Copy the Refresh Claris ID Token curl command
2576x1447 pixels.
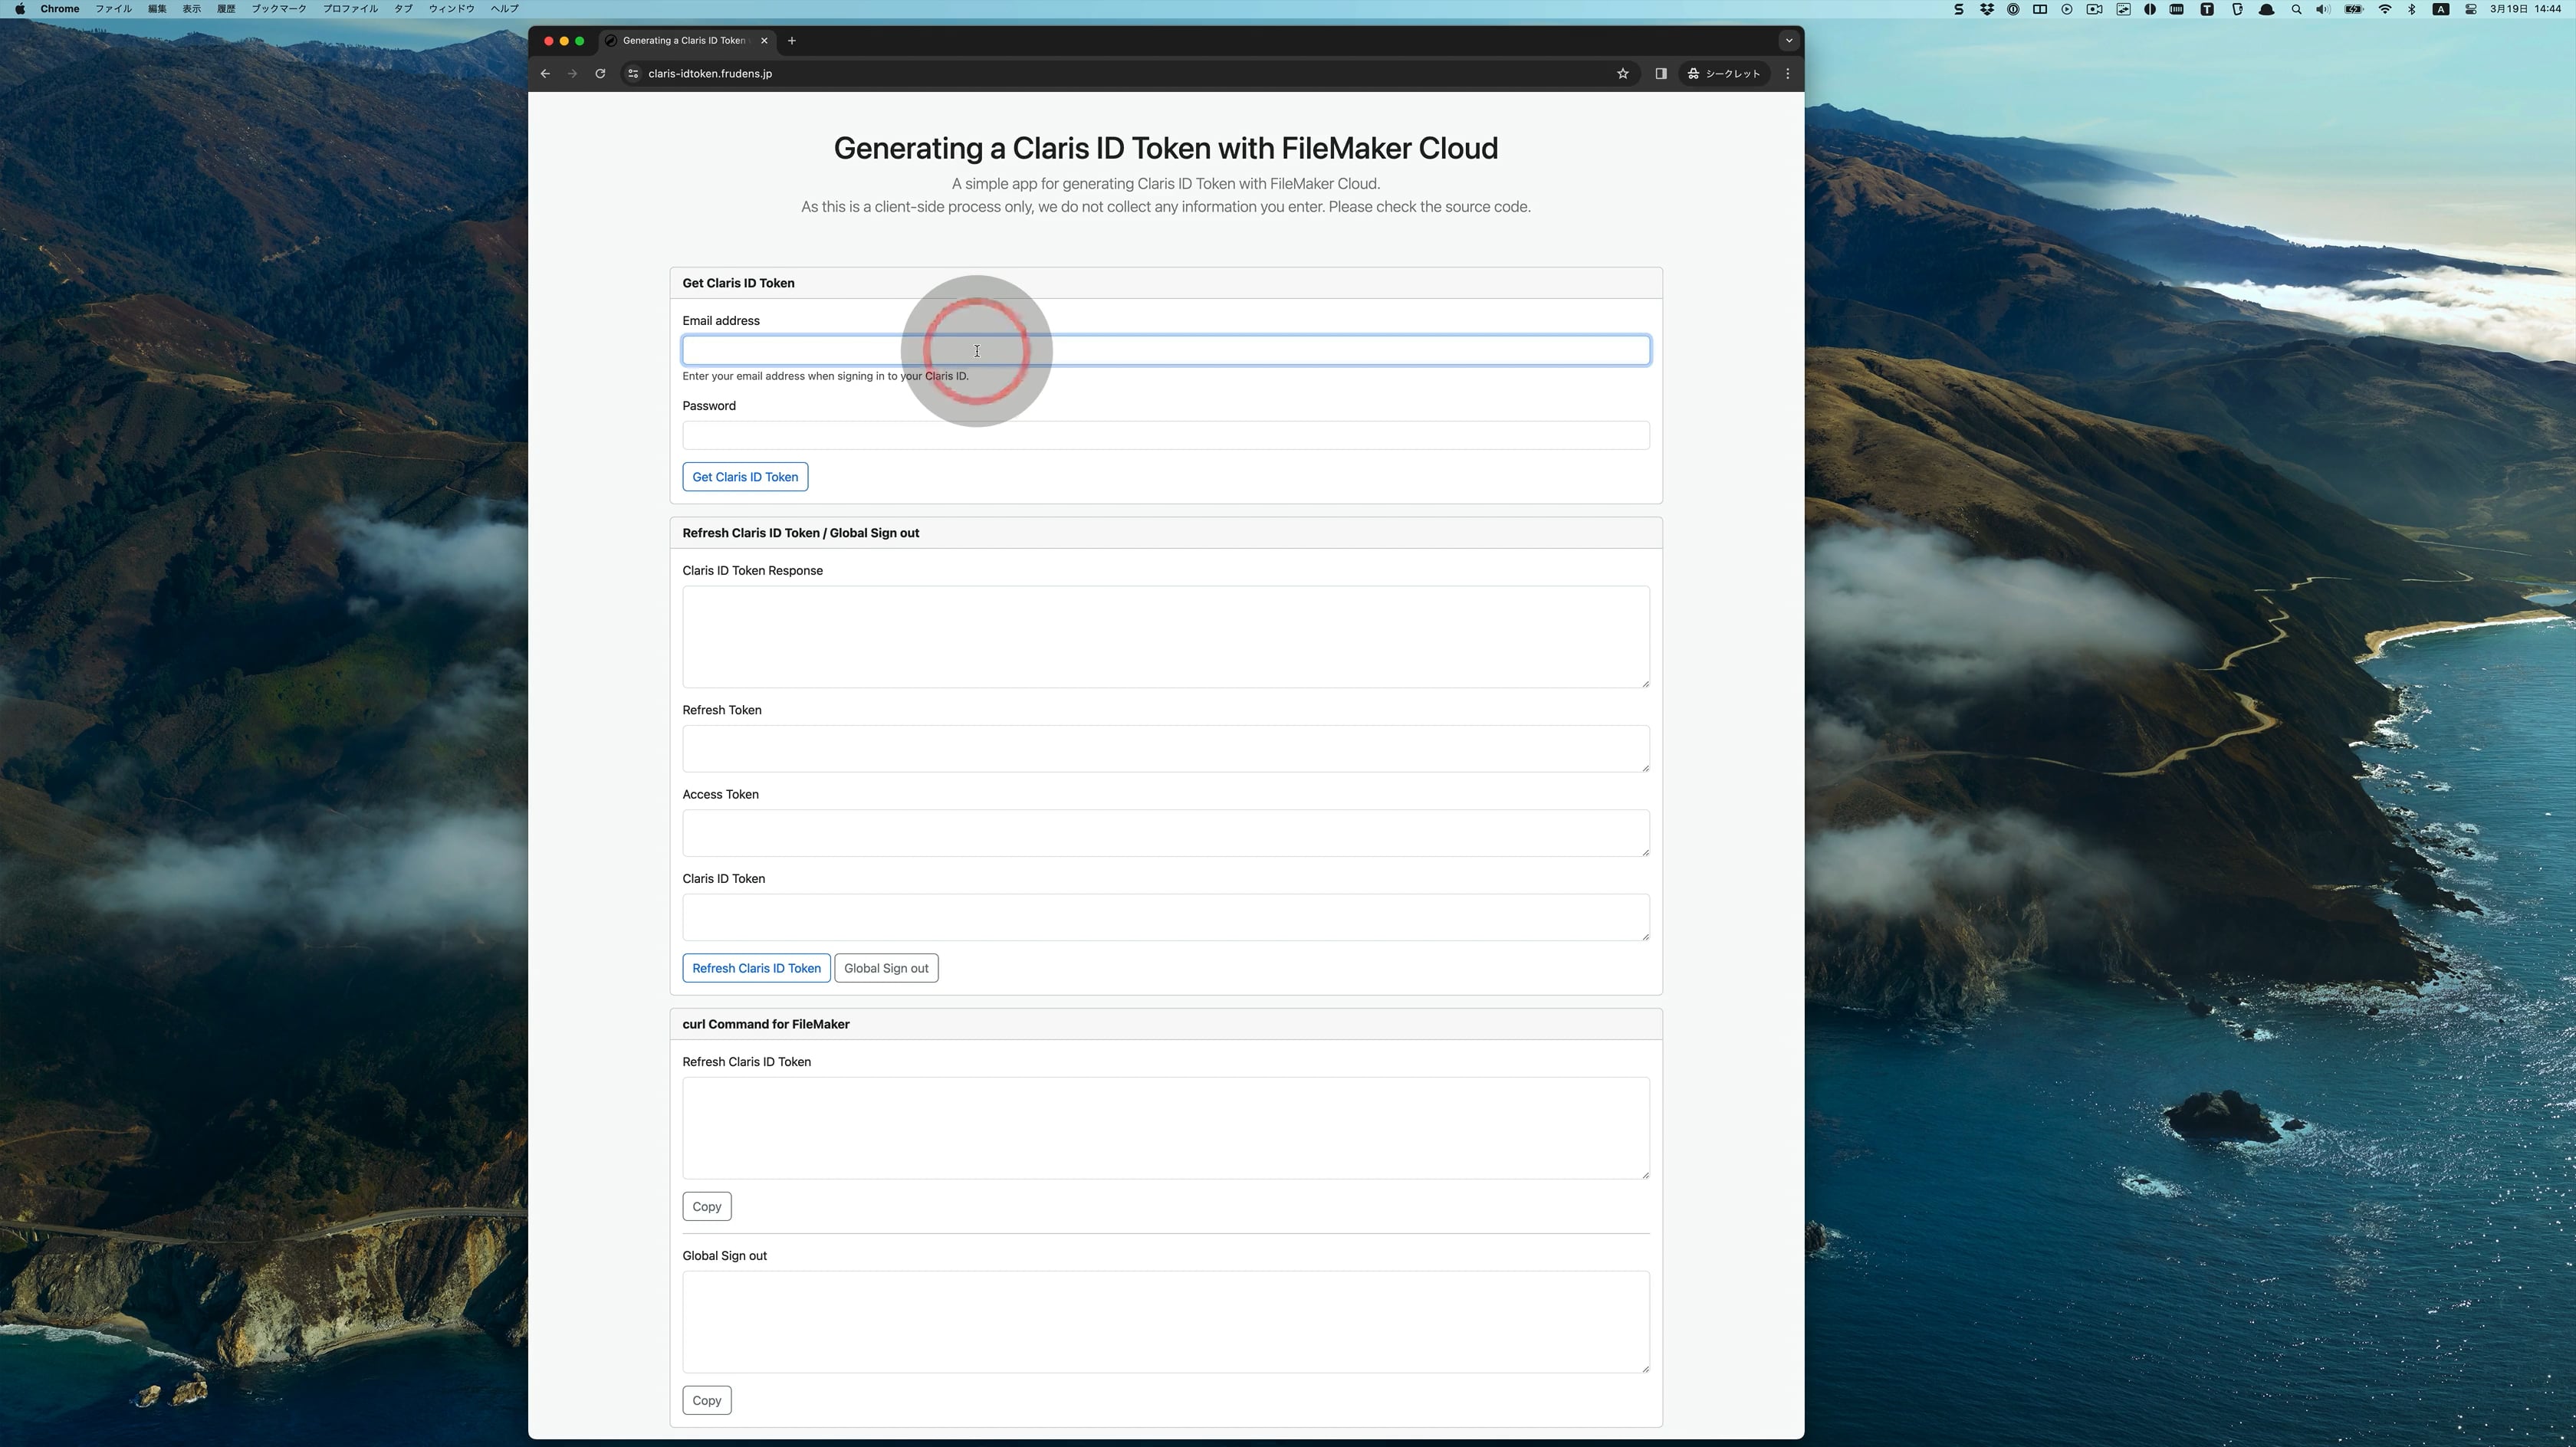[x=706, y=1206]
